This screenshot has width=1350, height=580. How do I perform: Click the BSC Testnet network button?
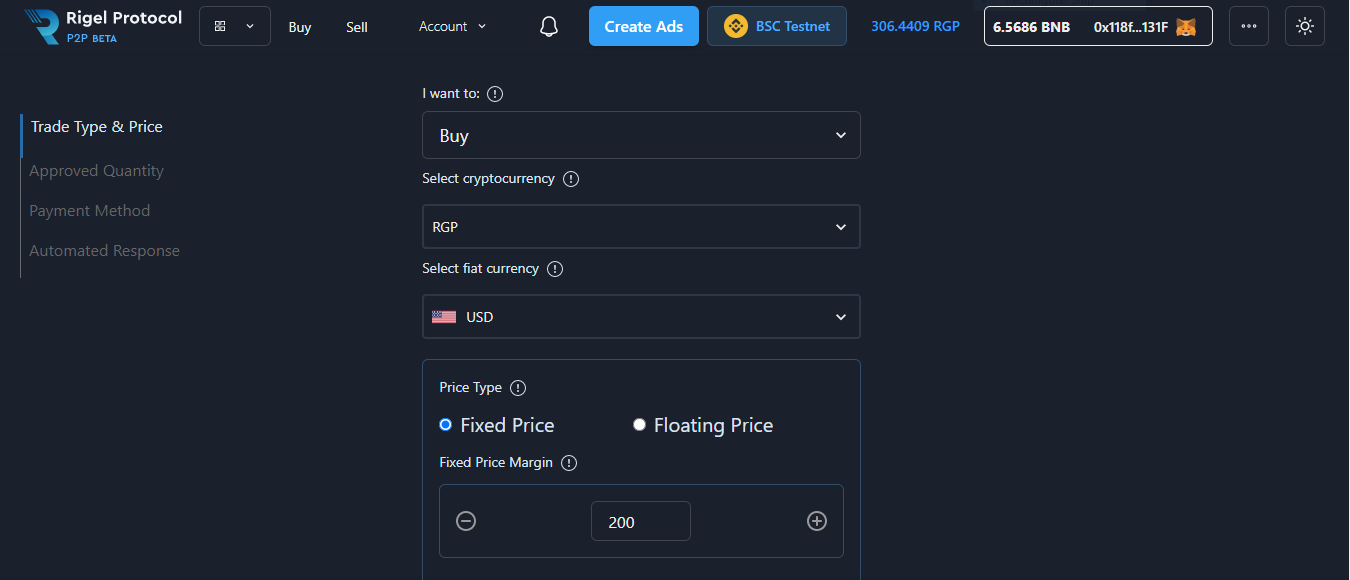point(777,27)
